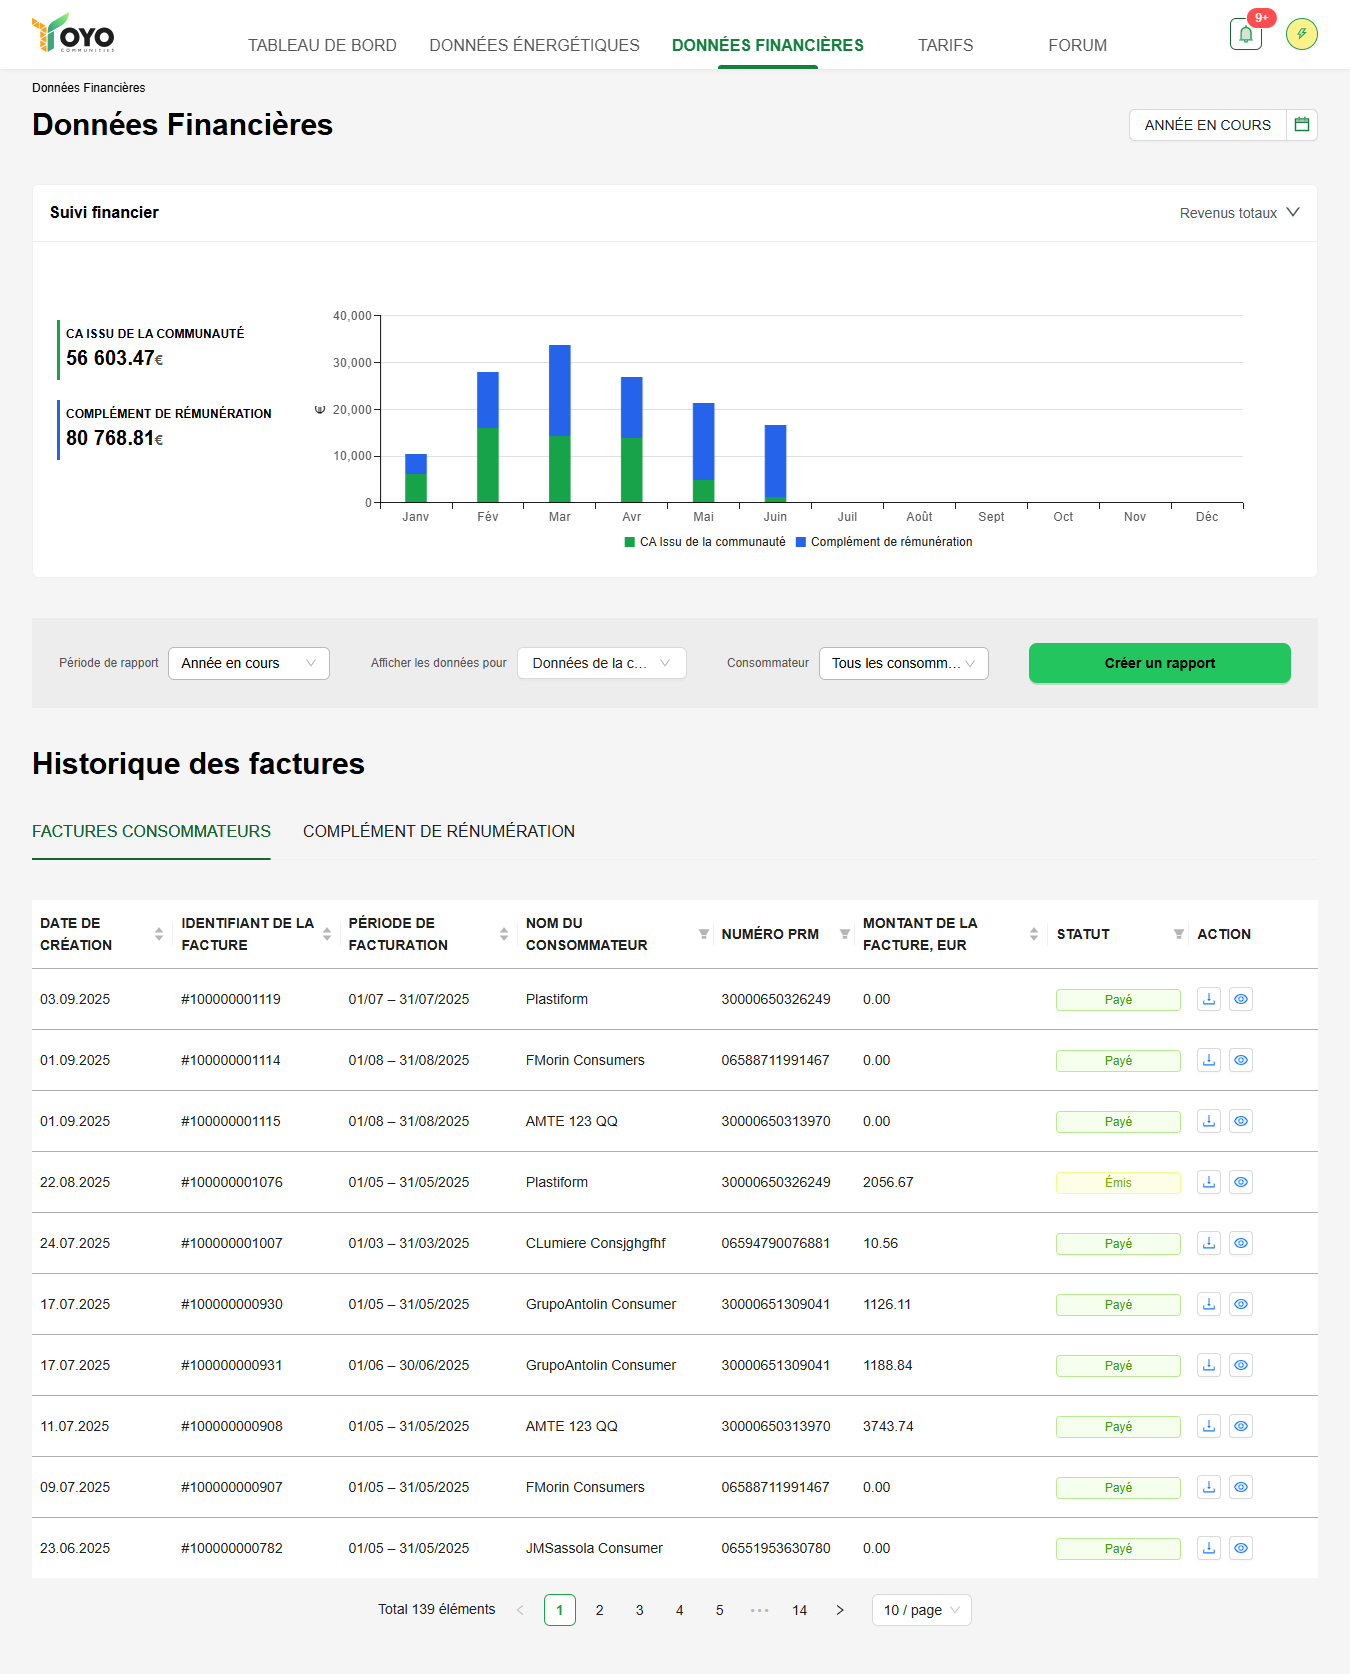
Task: Expand the Revenus totaux dropdown
Action: point(1238,213)
